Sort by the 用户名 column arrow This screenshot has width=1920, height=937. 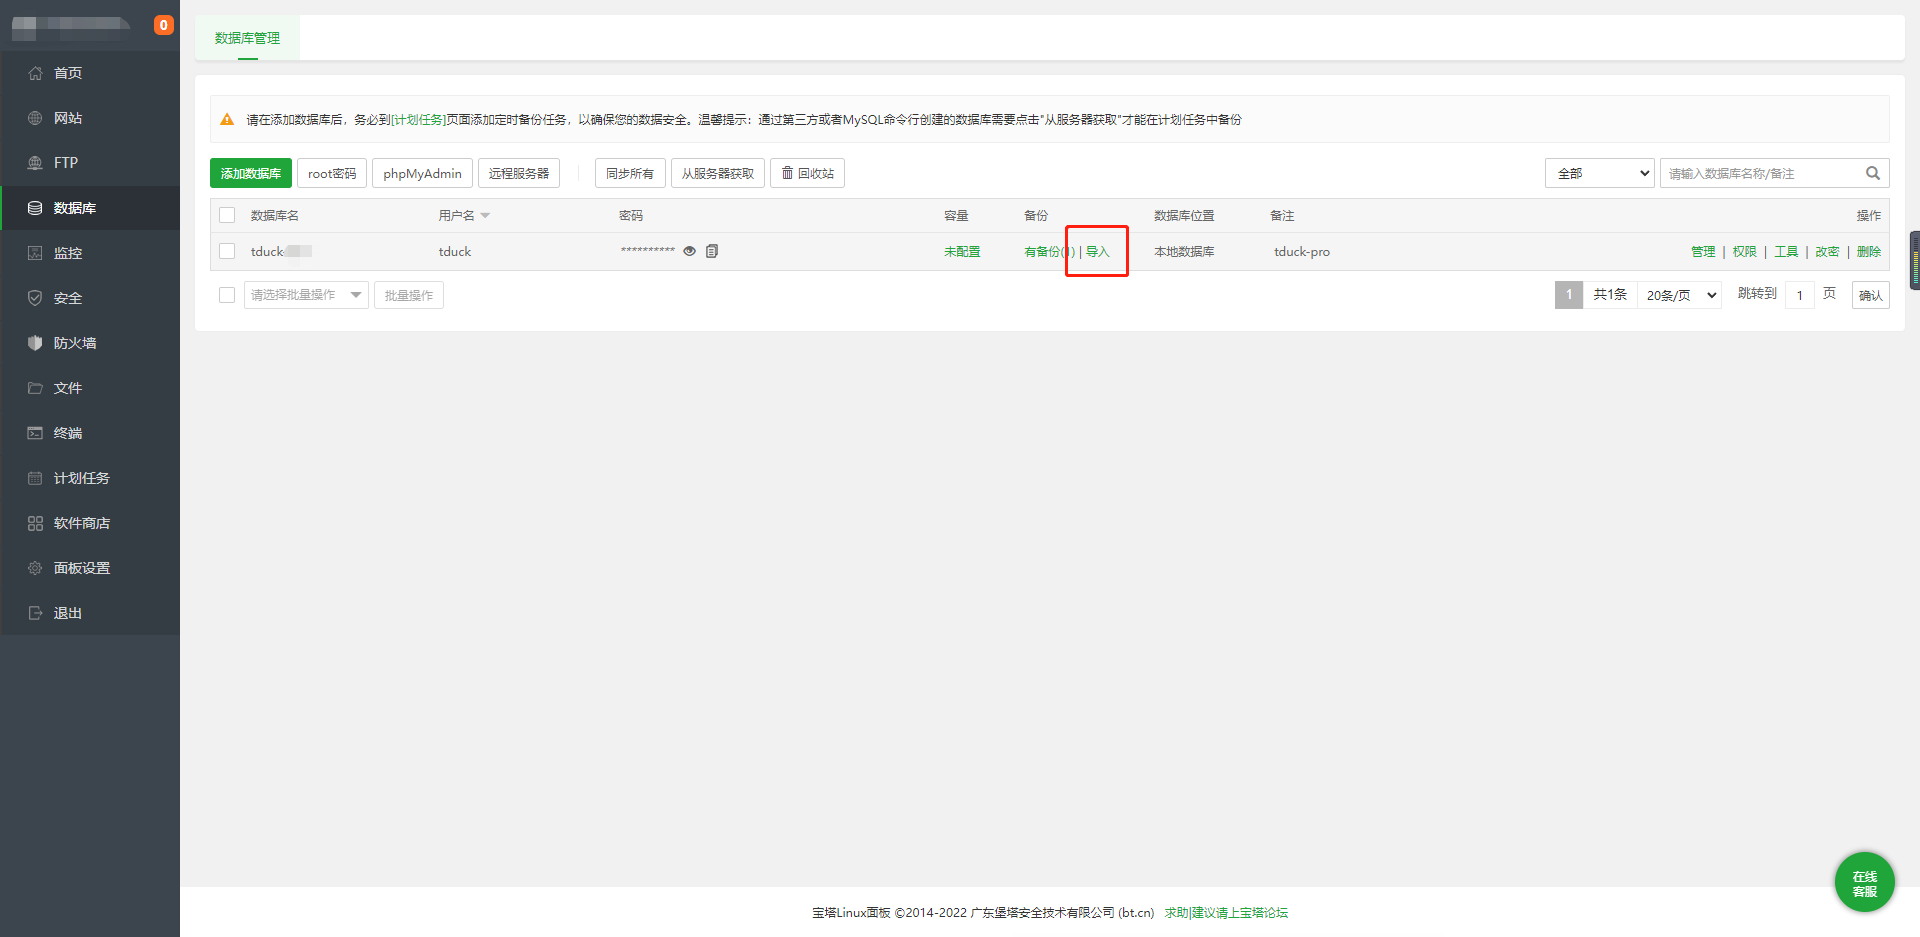tap(485, 216)
